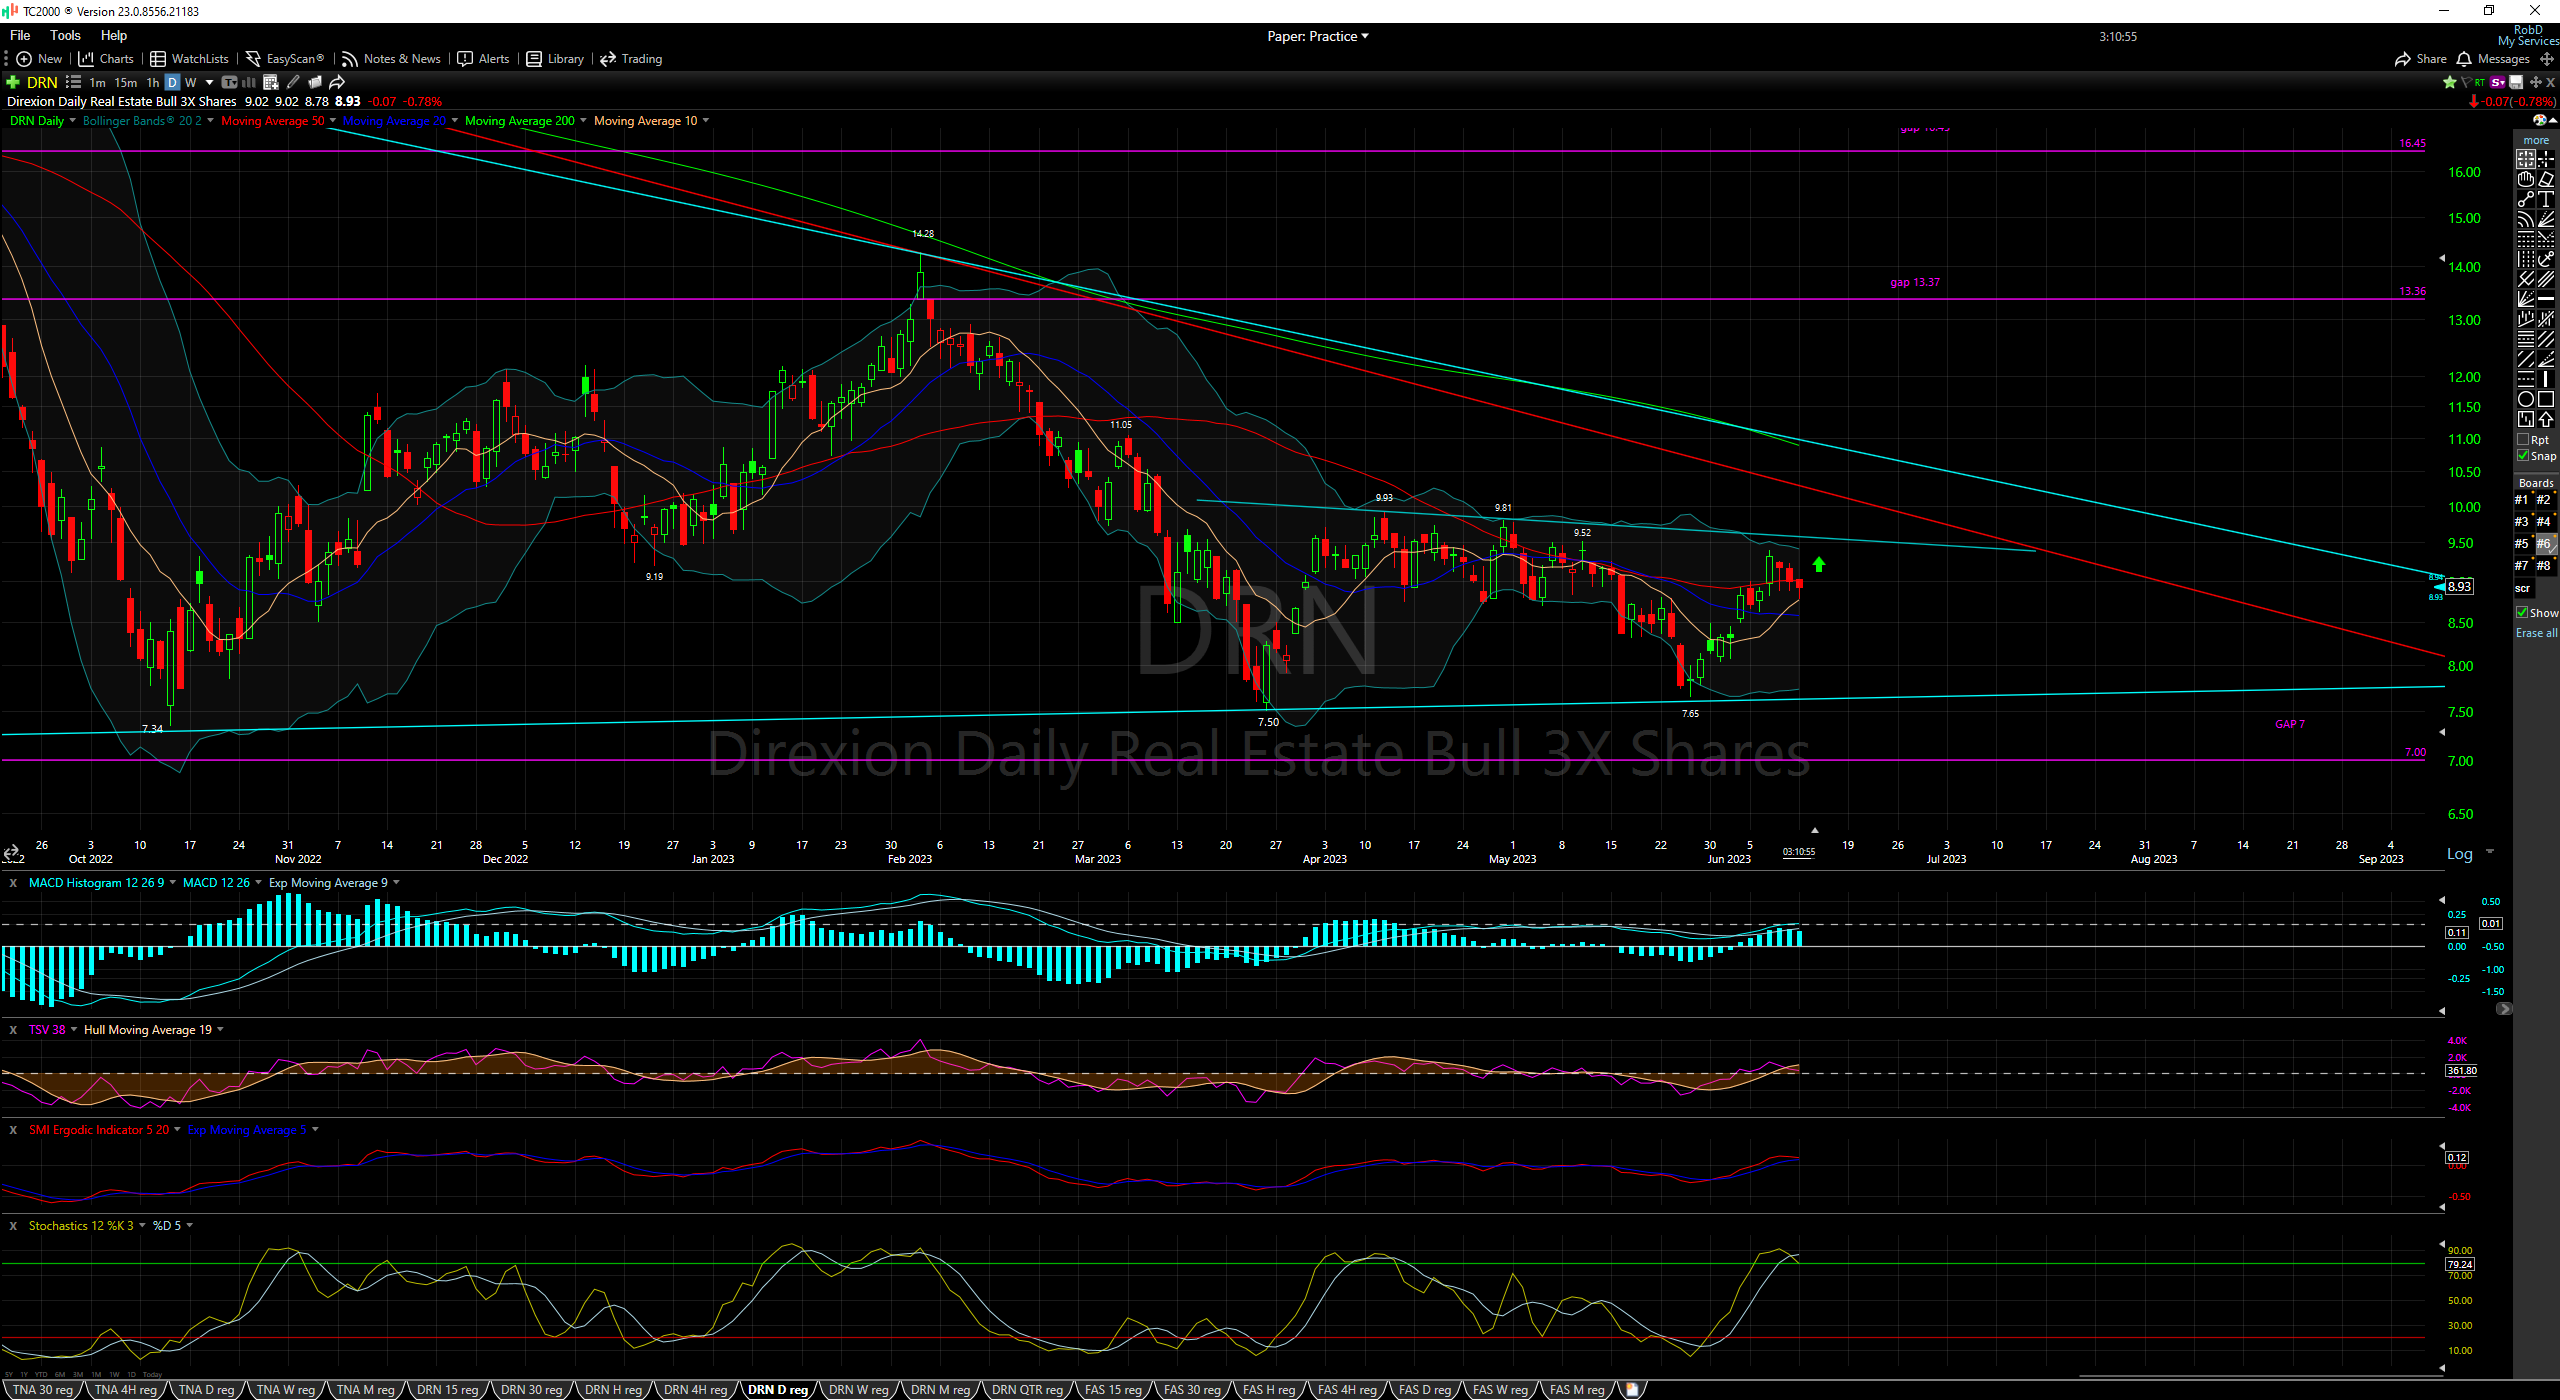2560x1400 pixels.
Task: Select the hand Pan tool
Action: [x=2526, y=179]
